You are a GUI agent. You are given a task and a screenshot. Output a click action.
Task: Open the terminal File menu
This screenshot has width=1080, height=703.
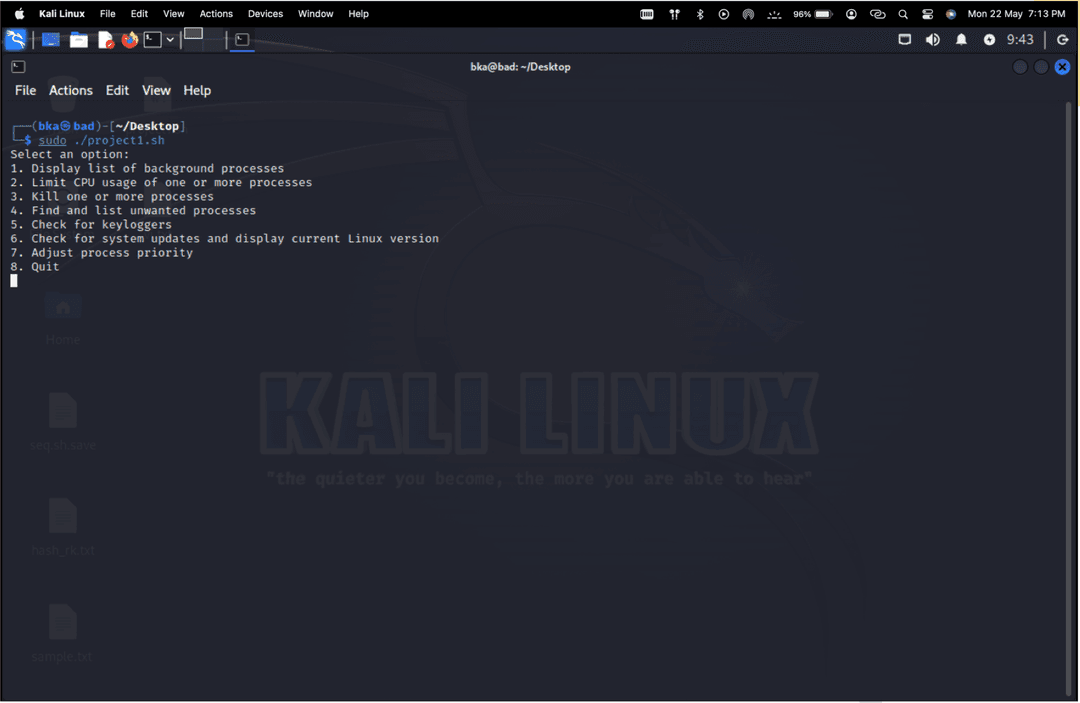pos(25,90)
